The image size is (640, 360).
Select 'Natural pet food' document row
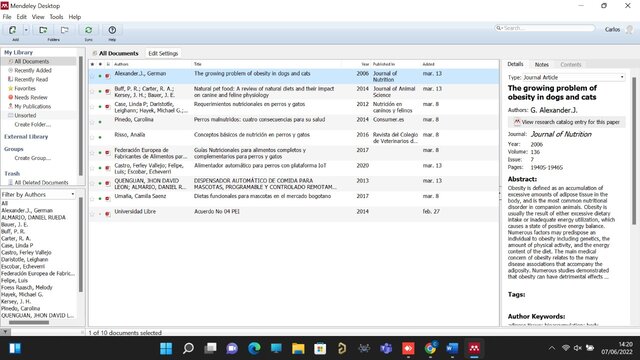click(x=294, y=91)
